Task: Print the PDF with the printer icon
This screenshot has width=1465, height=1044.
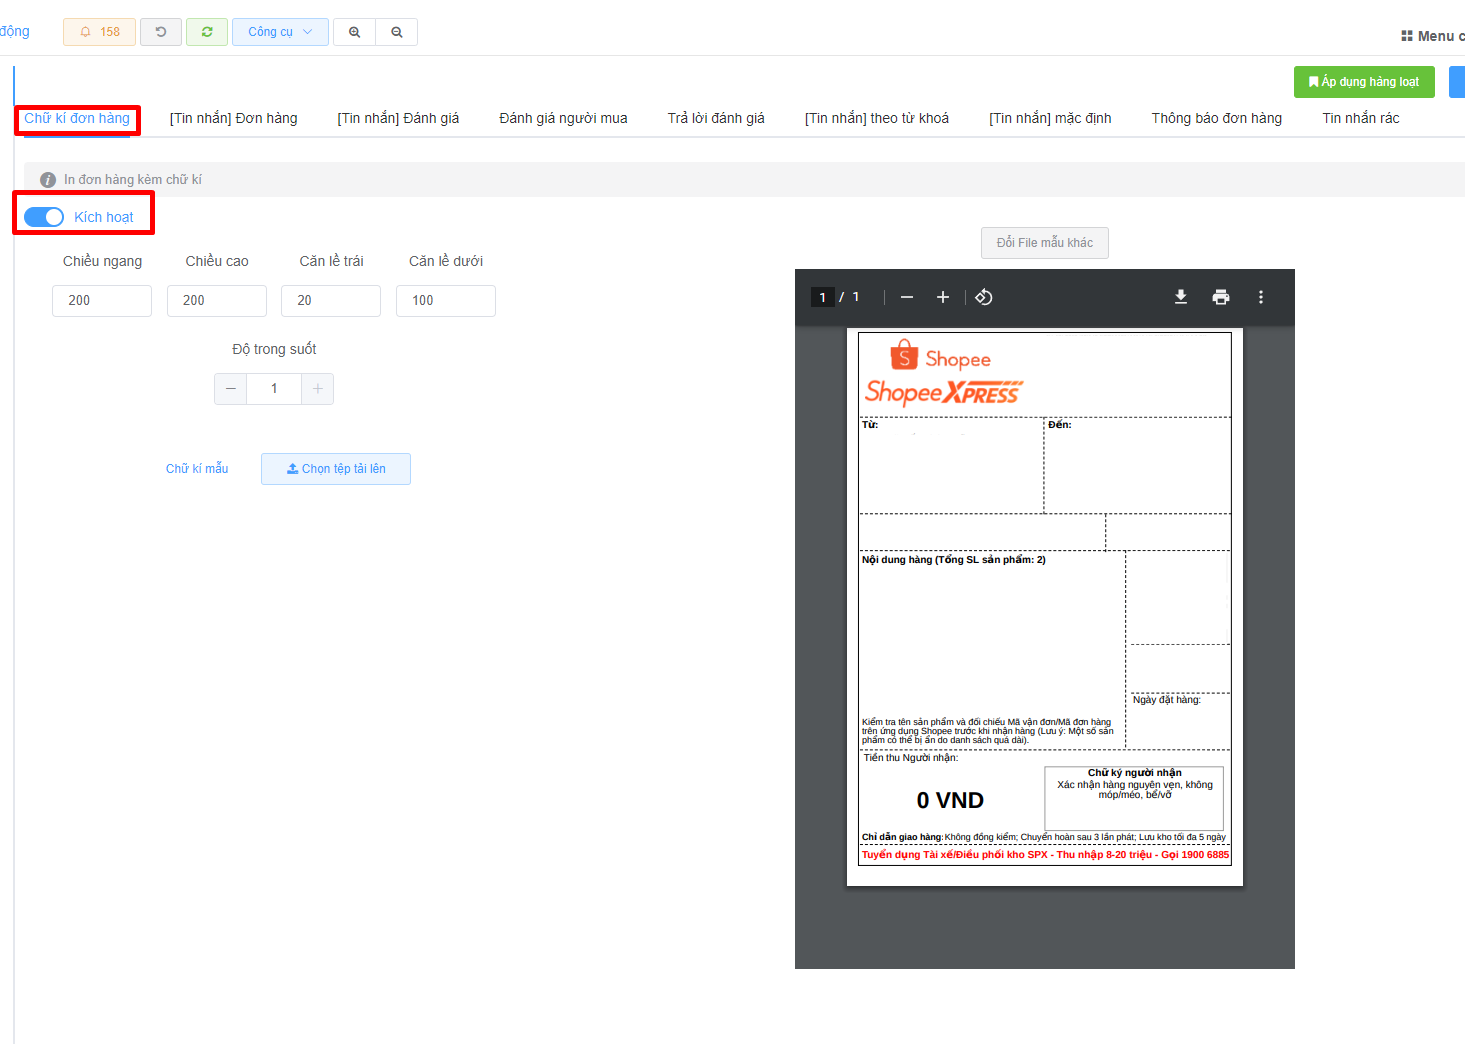Action: coord(1221,297)
